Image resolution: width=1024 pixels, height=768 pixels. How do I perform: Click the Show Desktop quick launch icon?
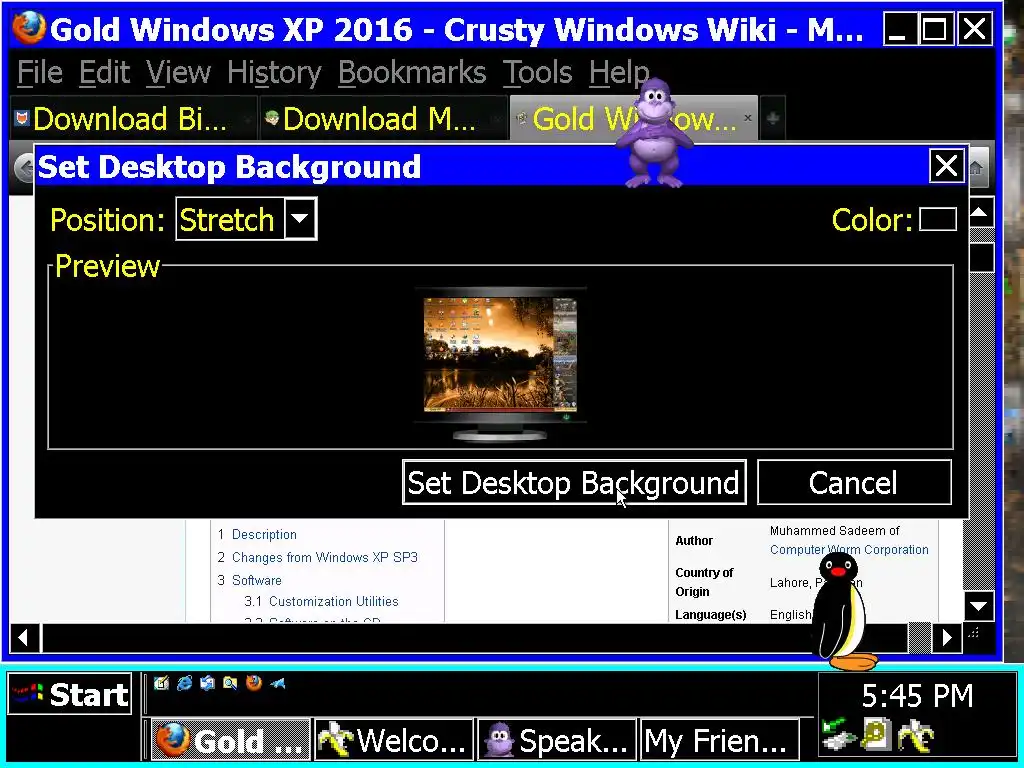(161, 683)
